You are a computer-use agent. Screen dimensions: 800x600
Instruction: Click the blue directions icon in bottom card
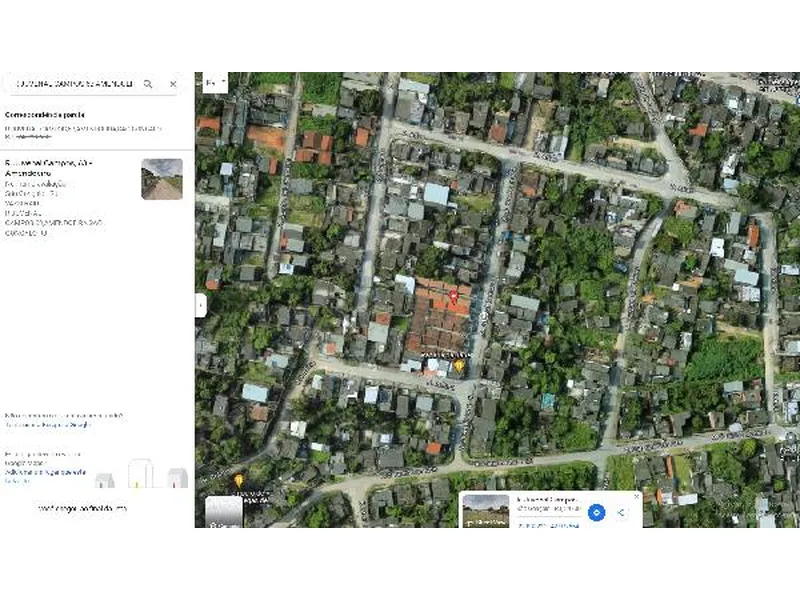click(596, 512)
